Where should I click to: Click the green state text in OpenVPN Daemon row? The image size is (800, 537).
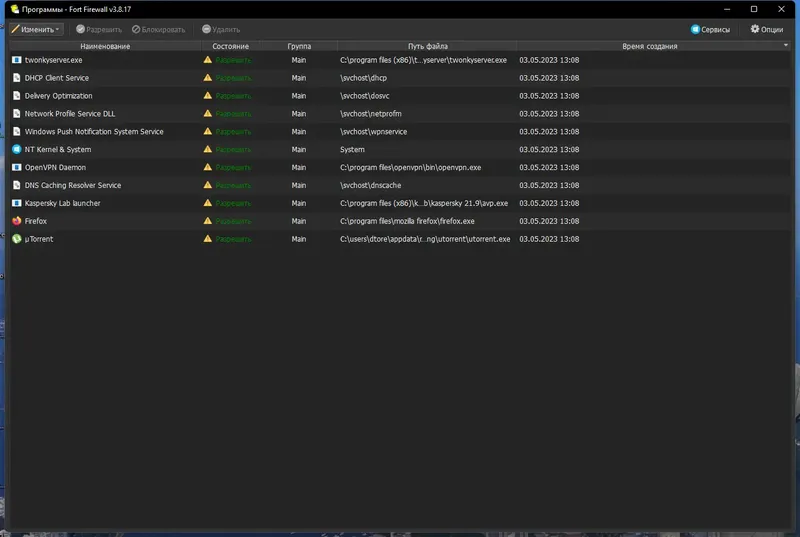[x=233, y=167]
